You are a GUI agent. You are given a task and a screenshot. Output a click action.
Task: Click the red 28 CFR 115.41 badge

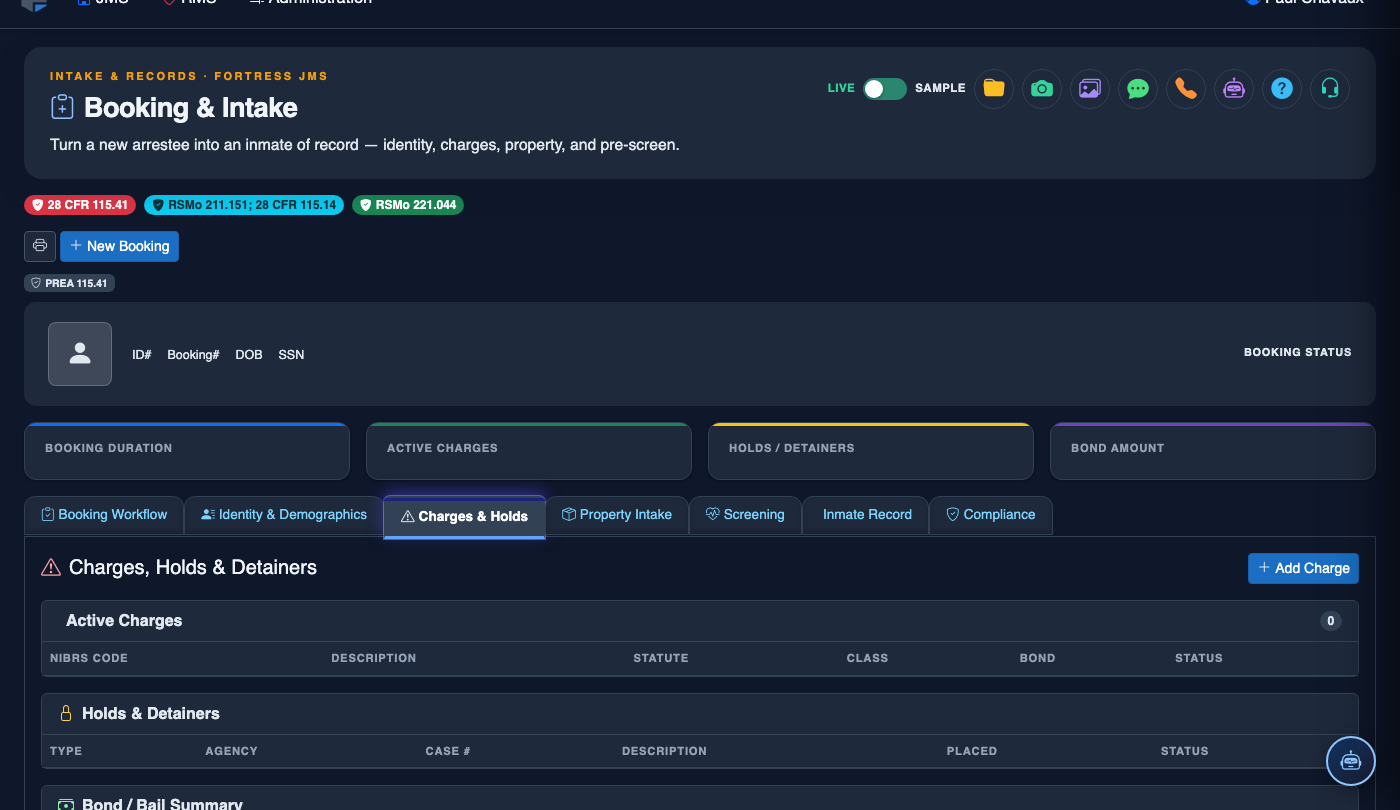pos(80,205)
